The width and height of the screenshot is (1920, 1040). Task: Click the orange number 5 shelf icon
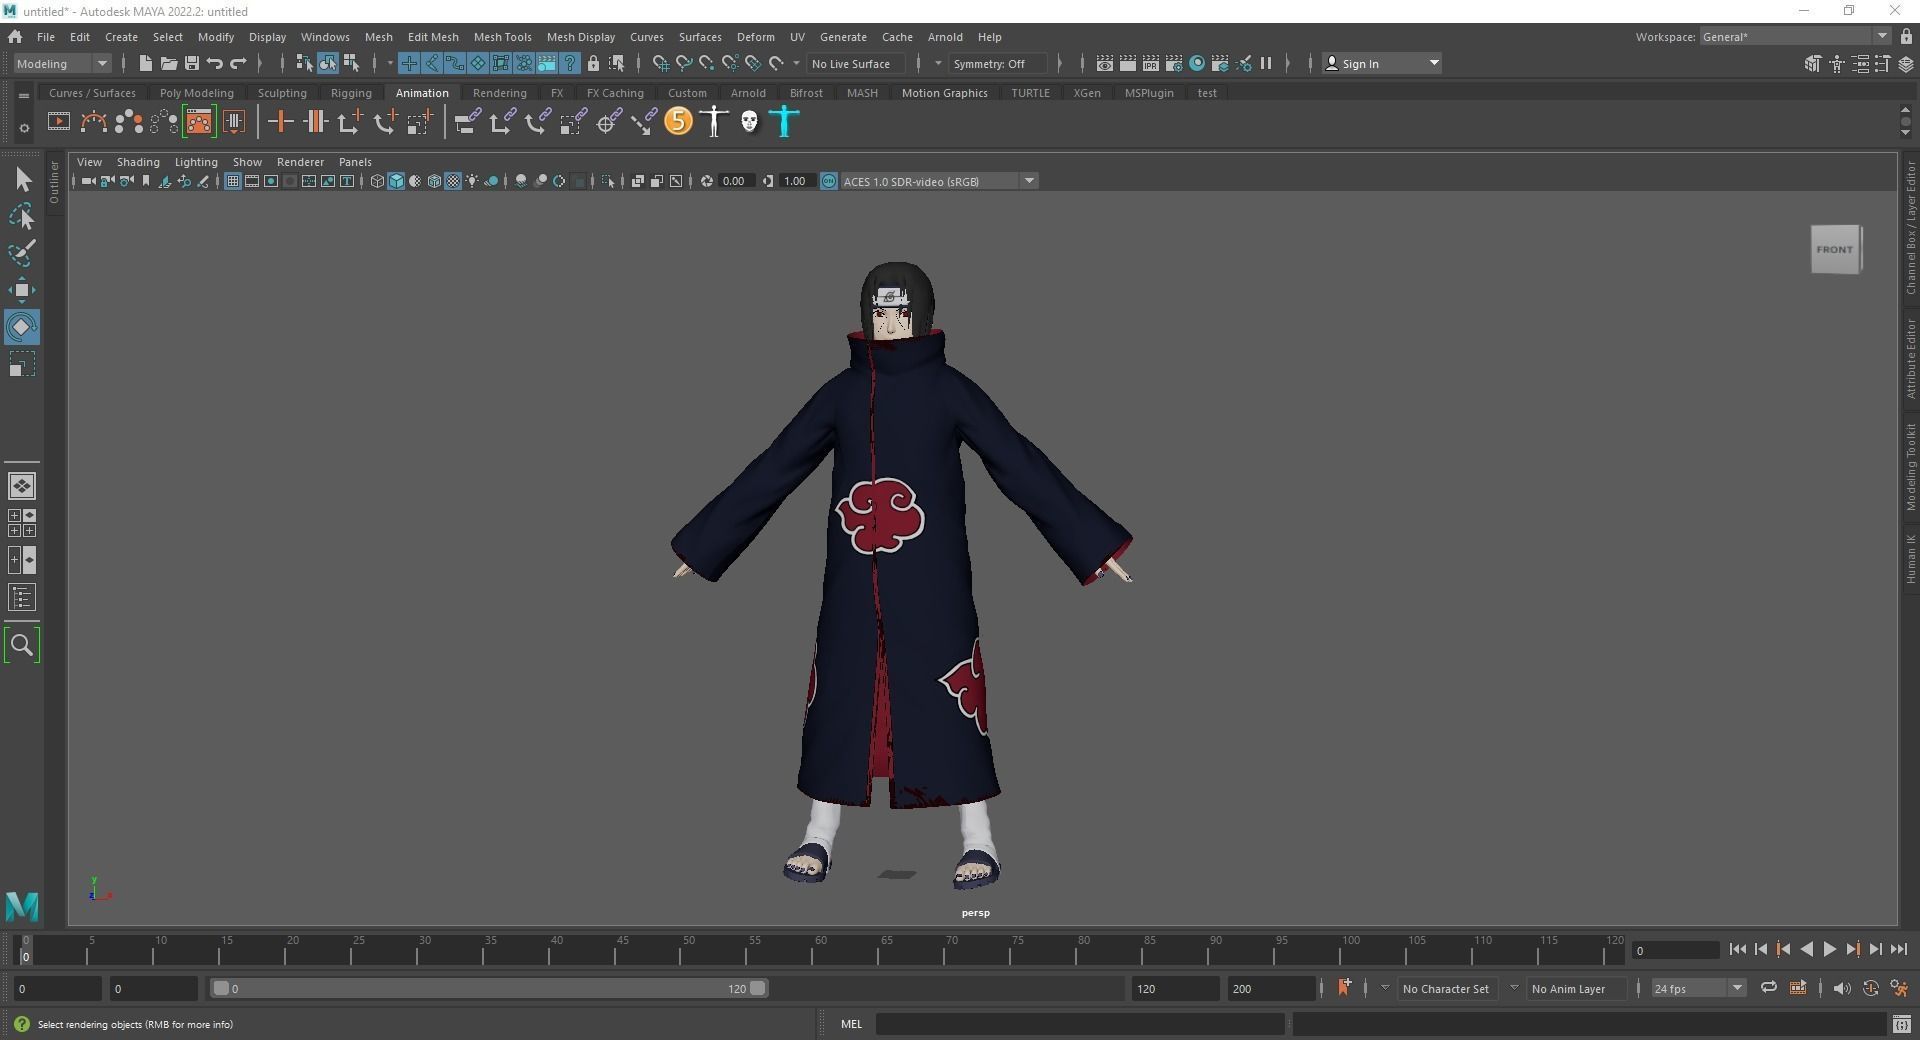point(678,122)
